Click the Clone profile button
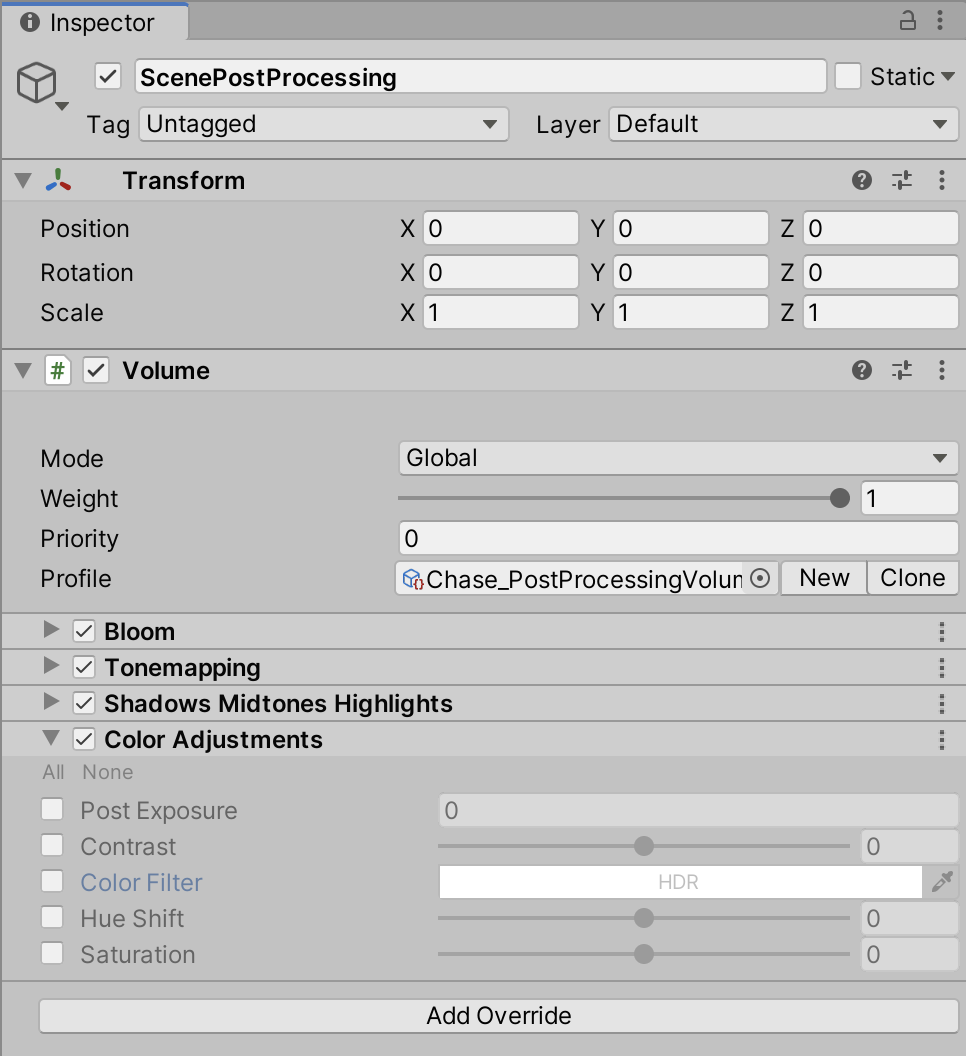The image size is (966, 1056). (912, 578)
